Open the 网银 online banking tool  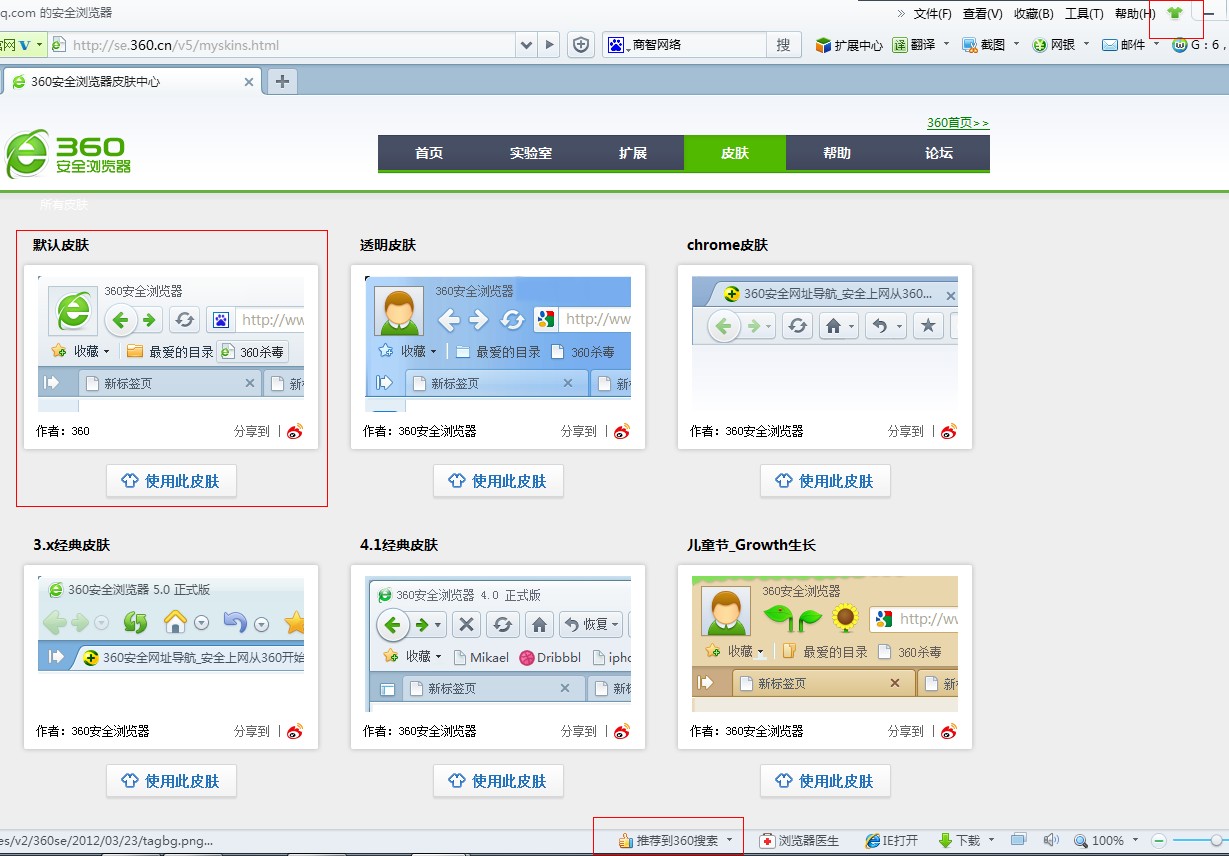[1054, 45]
